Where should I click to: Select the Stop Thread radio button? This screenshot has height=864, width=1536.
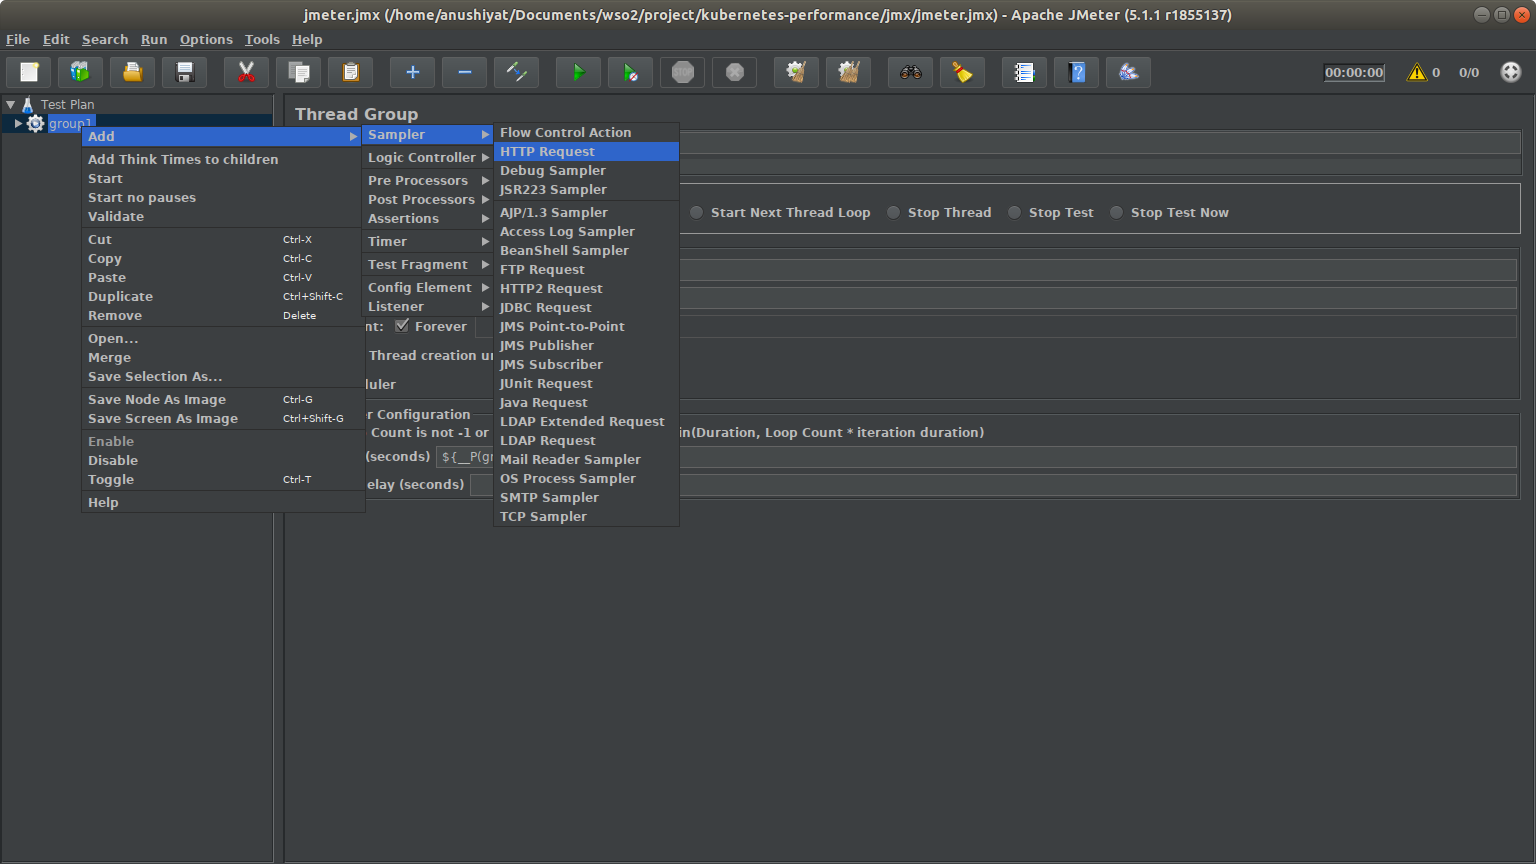[894, 212]
